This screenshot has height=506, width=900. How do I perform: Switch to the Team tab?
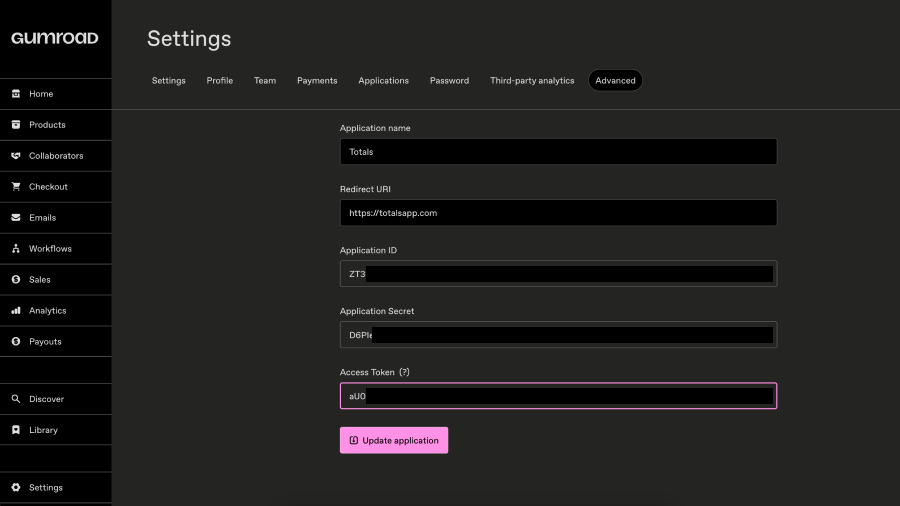point(265,80)
